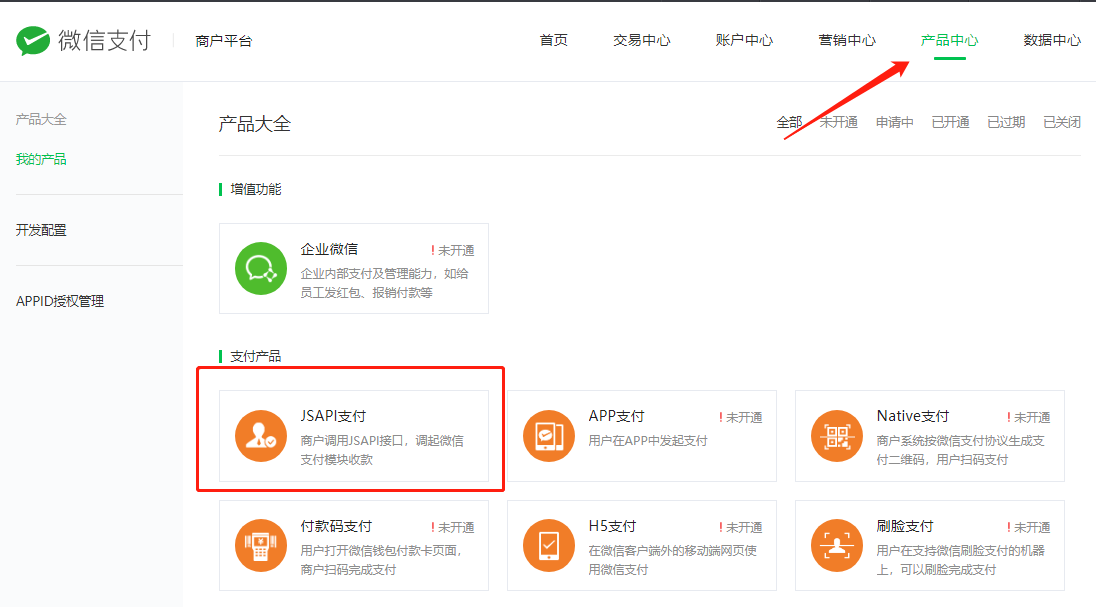This screenshot has width=1096, height=607.
Task: Click the Native支付 QR code icon
Action: pos(837,436)
